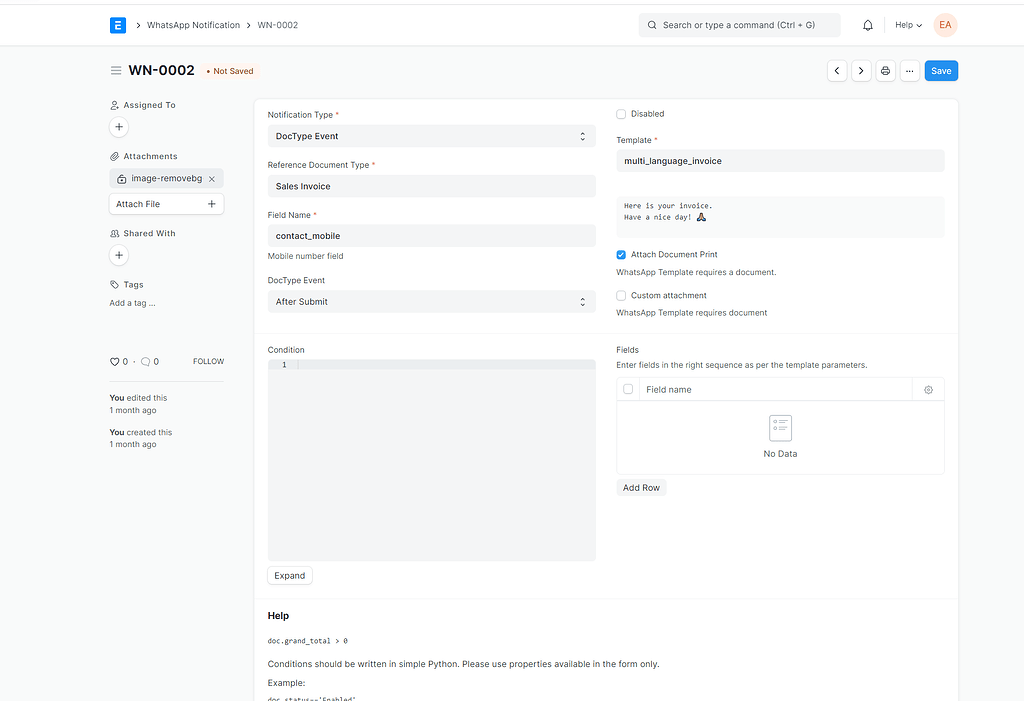Select all rows checkbox in Fields table
The width and height of the screenshot is (1024, 701).
pyautogui.click(x=628, y=389)
